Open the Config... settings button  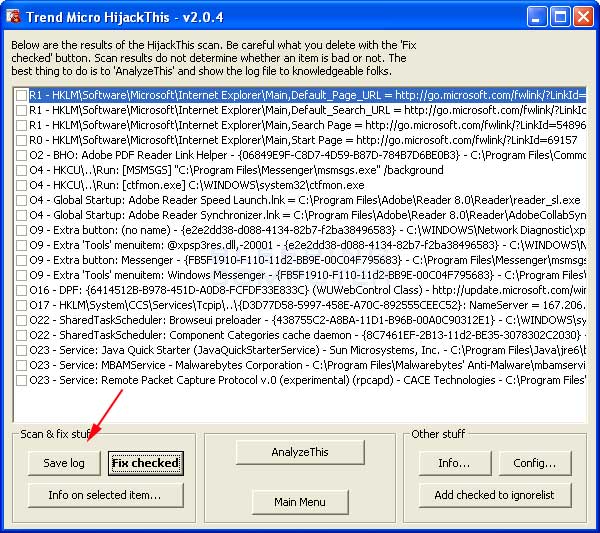coord(535,463)
